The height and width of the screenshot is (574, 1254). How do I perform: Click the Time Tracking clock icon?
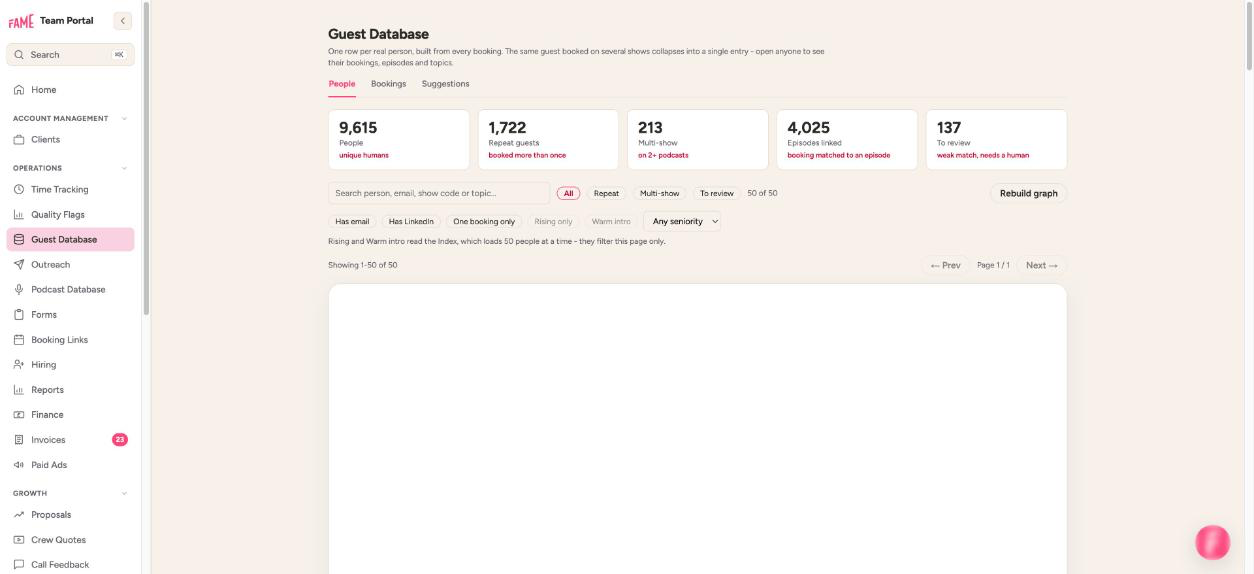pos(19,190)
